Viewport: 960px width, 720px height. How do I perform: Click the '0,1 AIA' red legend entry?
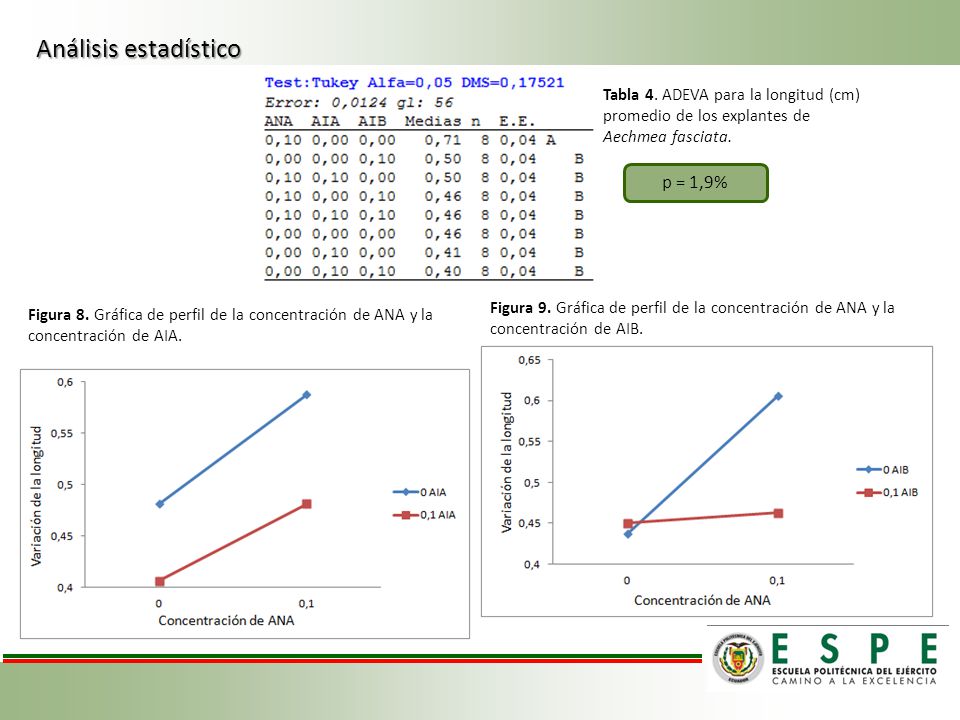pyautogui.click(x=424, y=515)
